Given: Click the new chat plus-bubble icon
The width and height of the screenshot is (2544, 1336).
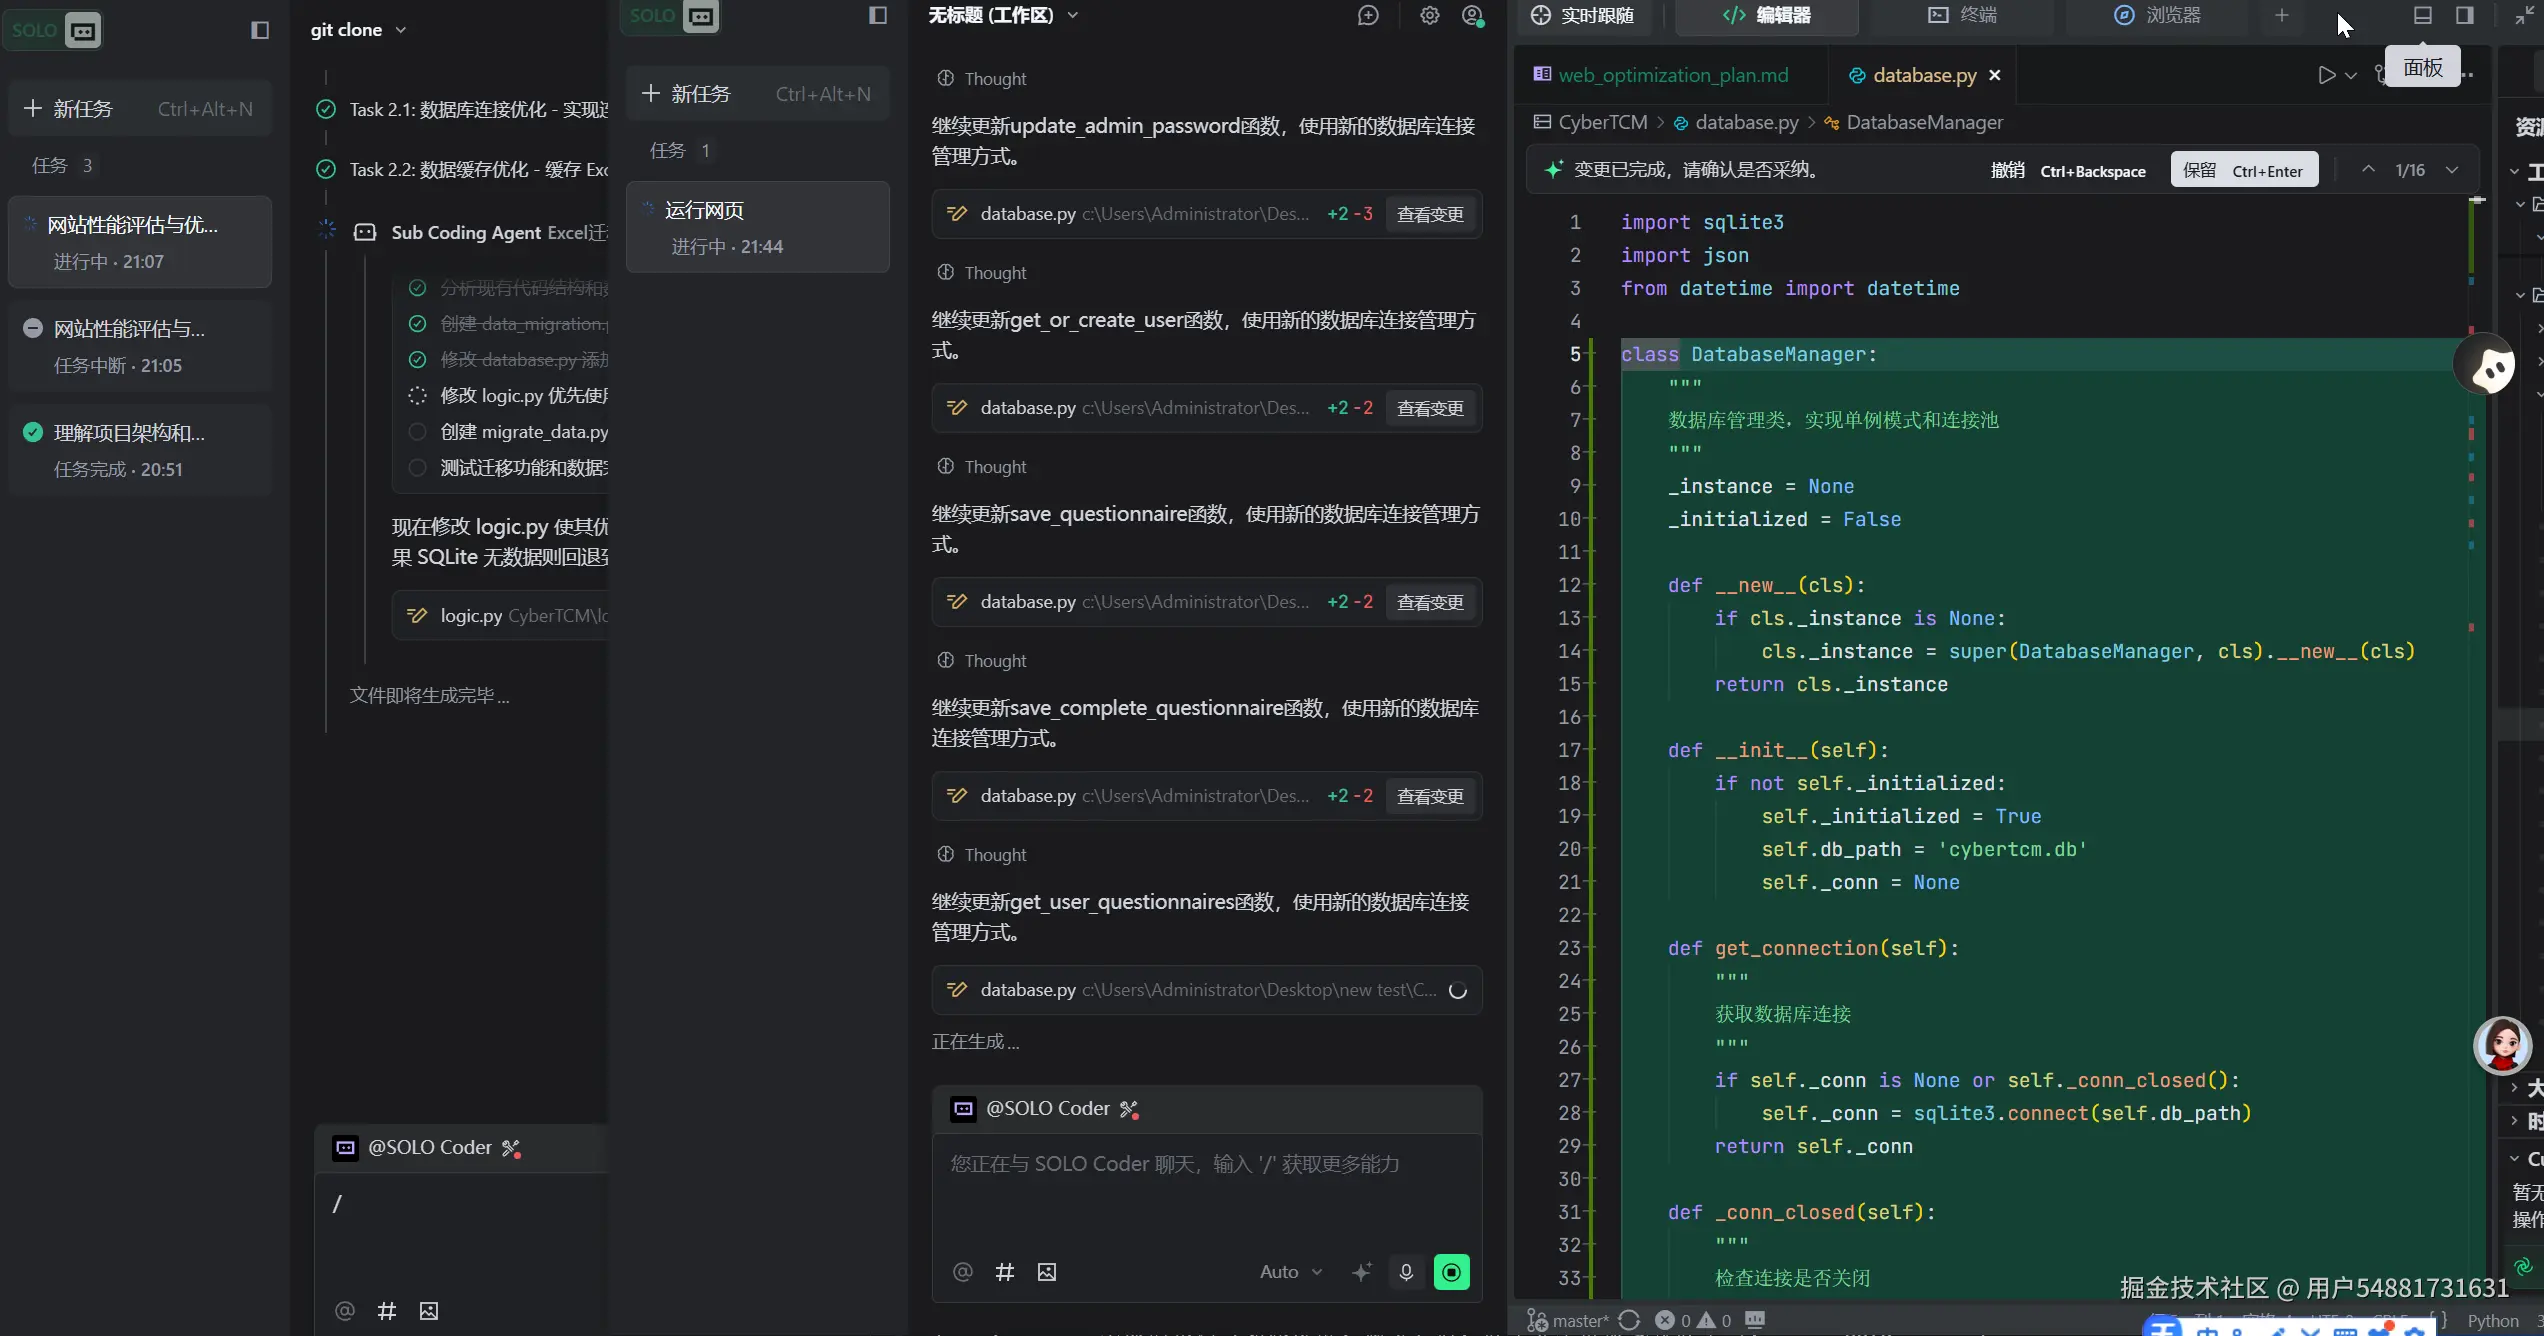Looking at the screenshot, I should click(1368, 15).
